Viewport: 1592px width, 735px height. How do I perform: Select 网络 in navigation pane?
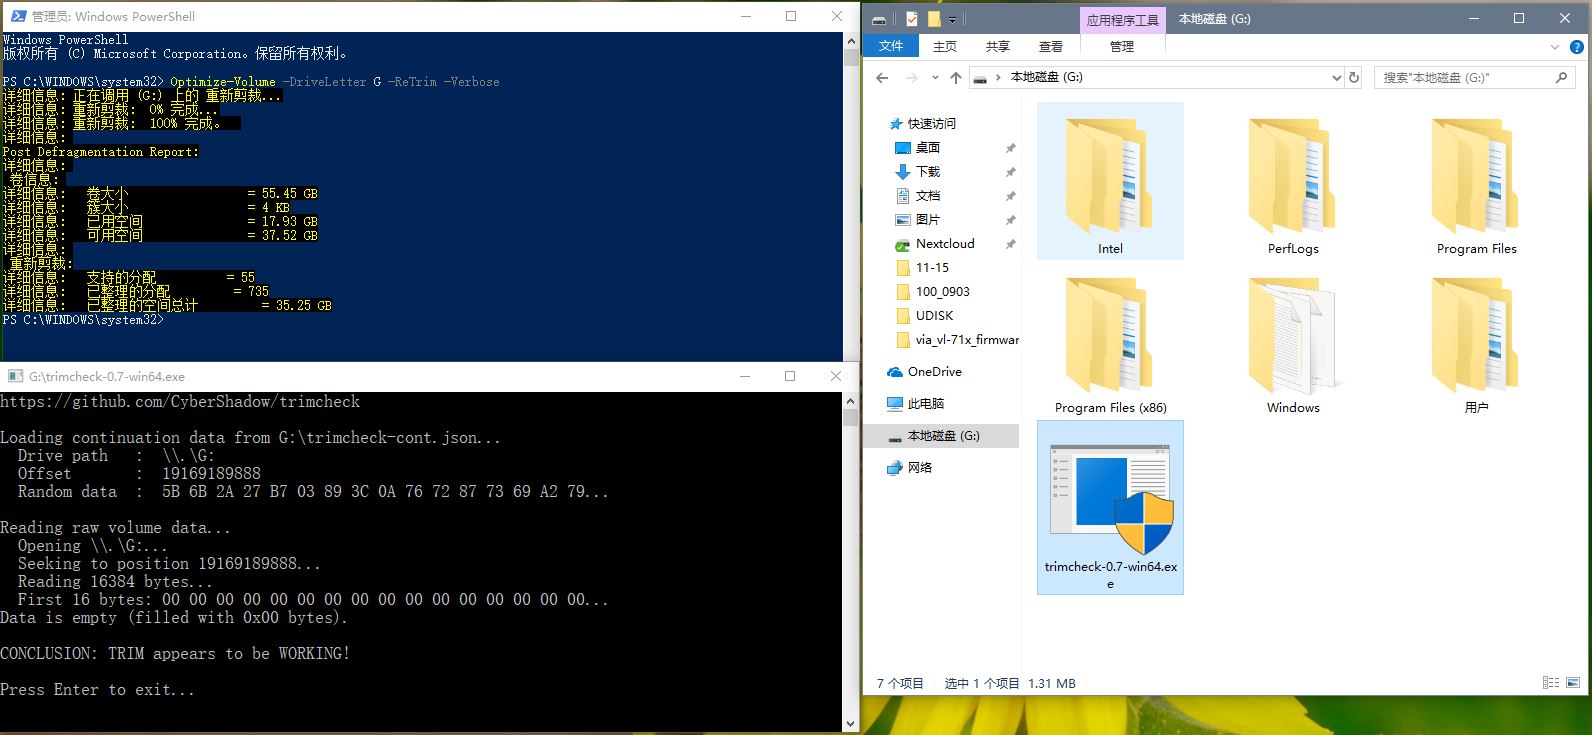coord(909,467)
